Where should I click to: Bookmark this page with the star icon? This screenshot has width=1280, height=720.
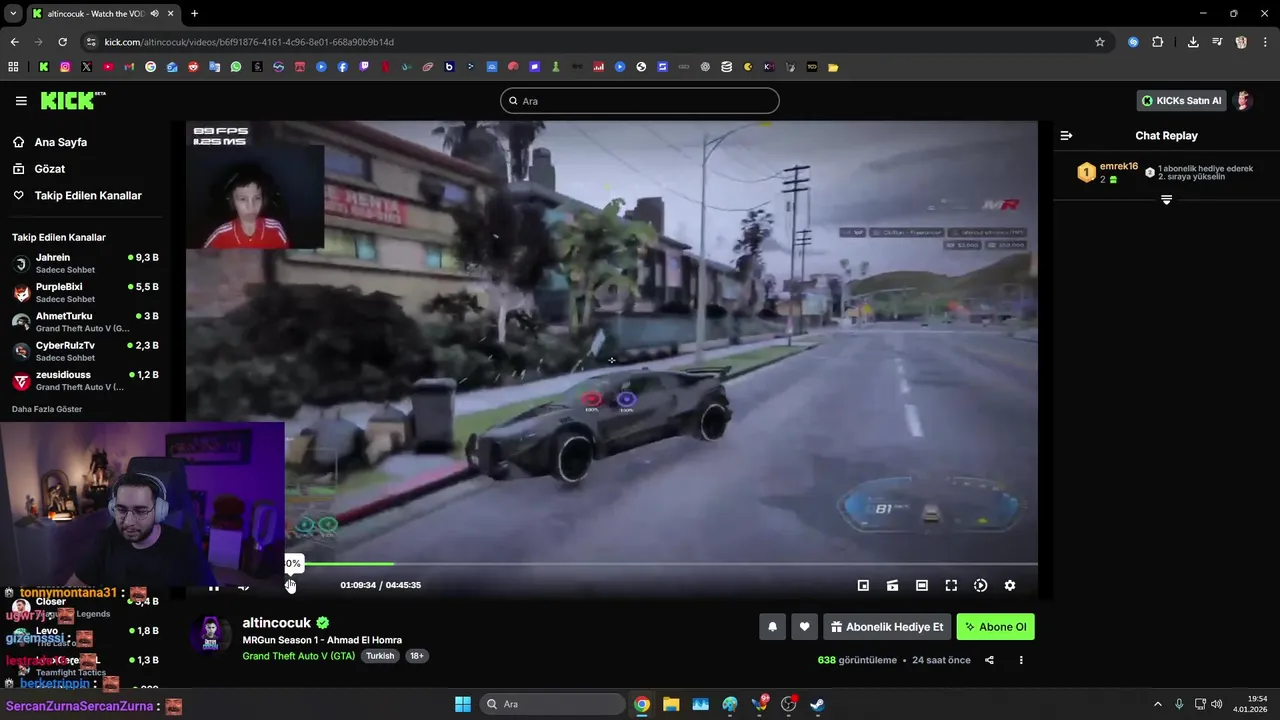[x=1100, y=42]
